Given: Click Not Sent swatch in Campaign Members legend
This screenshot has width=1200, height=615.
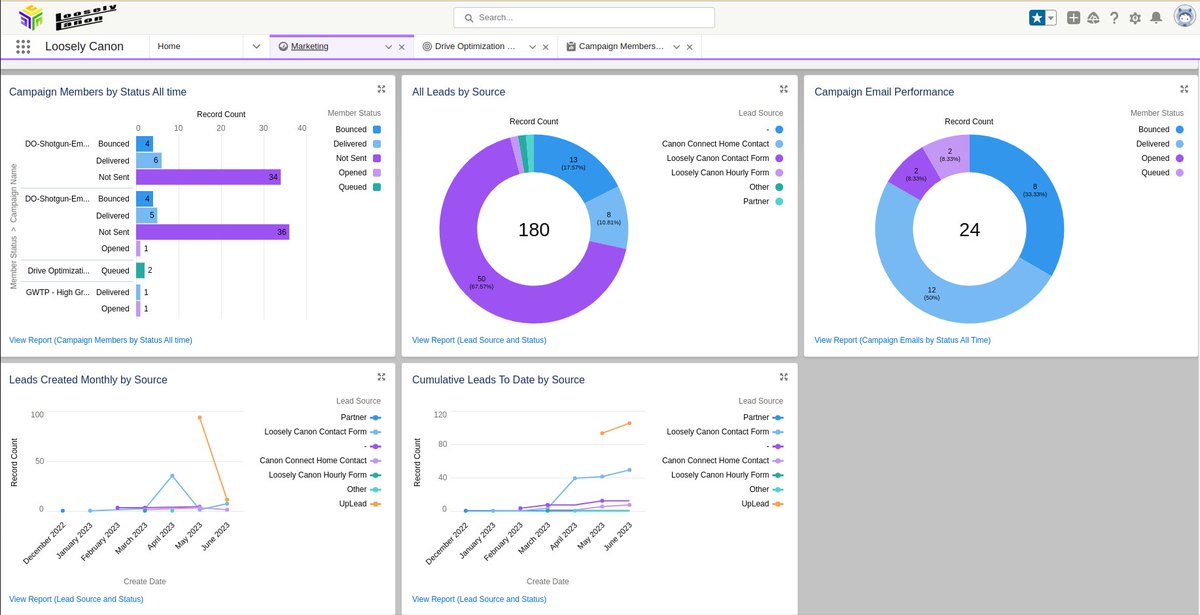Looking at the screenshot, I should pos(377,158).
